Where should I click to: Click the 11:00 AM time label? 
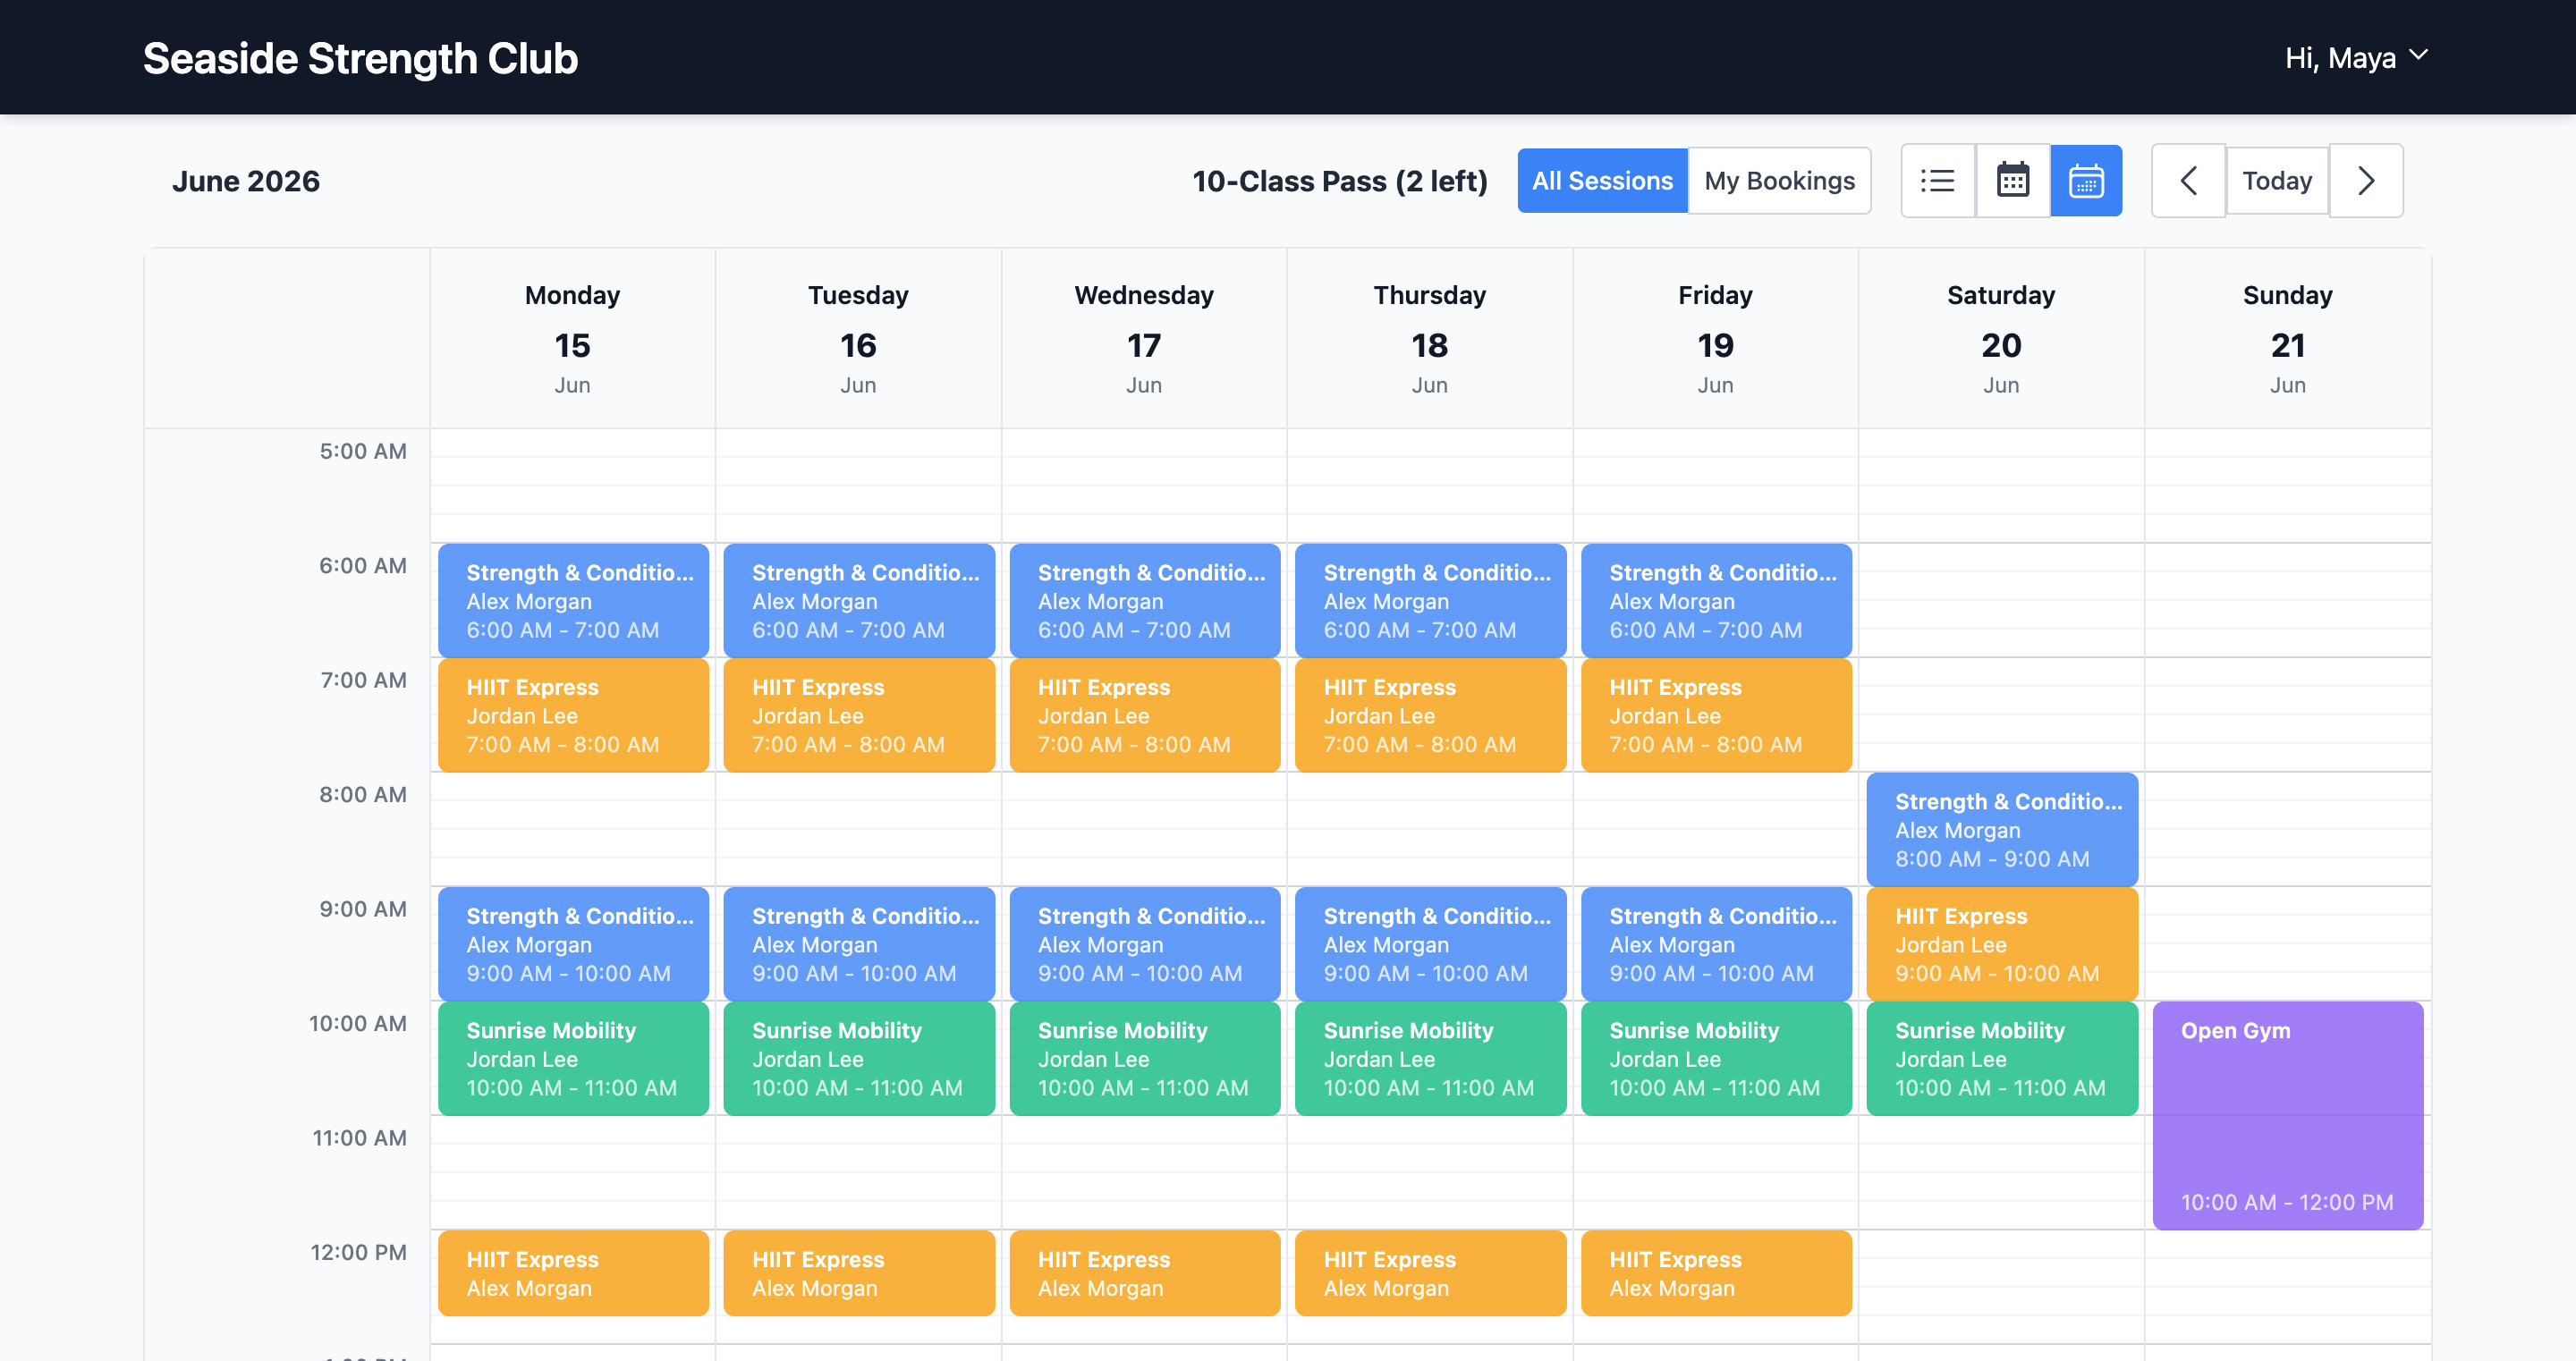coord(359,1138)
